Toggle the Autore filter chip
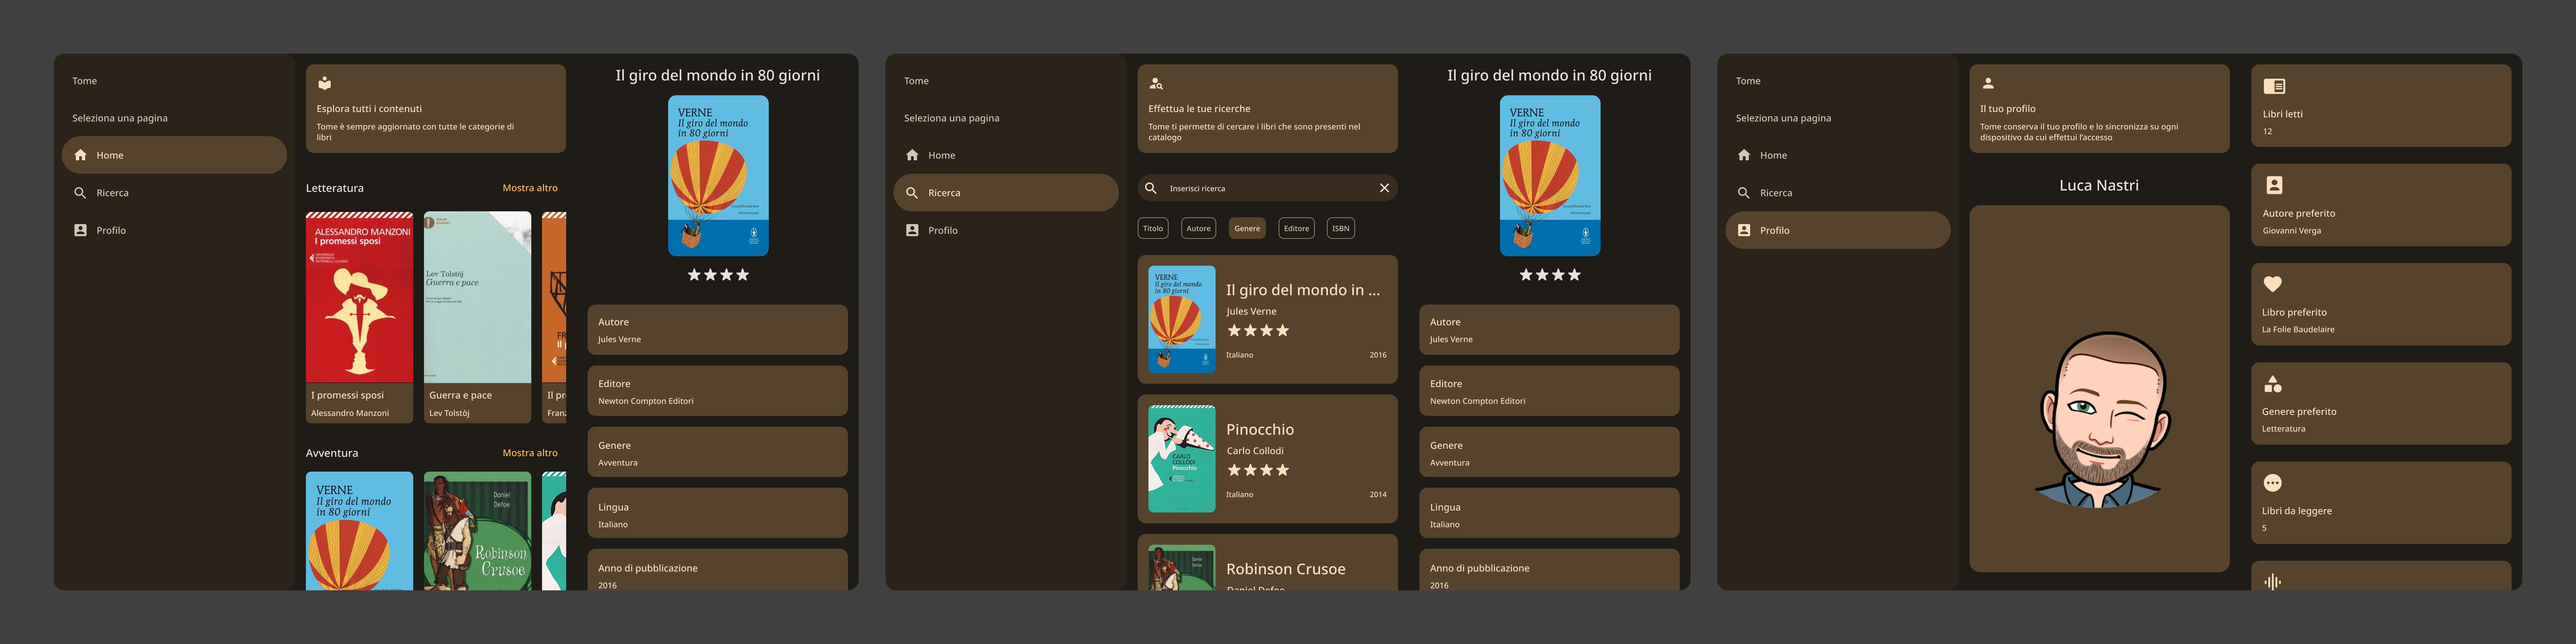The width and height of the screenshot is (2576, 644). tap(1198, 228)
